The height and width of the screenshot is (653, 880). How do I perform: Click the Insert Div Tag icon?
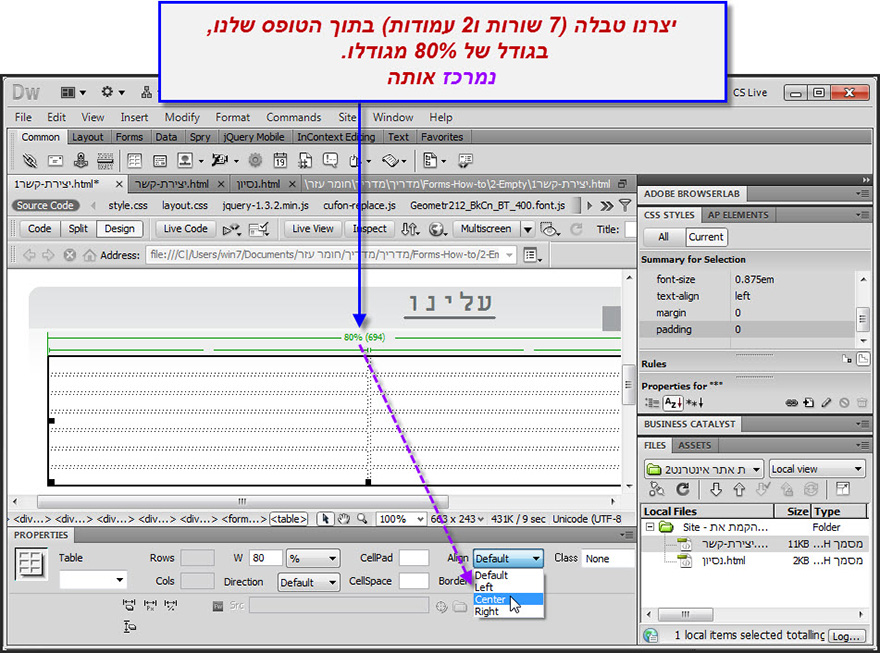point(160,161)
